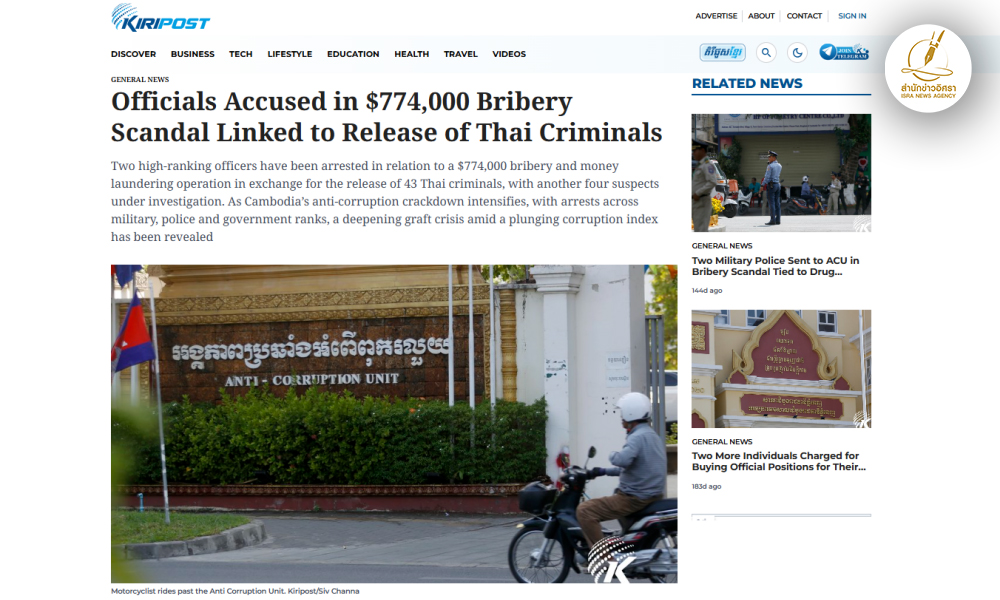Open the Videos section
This screenshot has width=1000, height=600.
pos(509,54)
